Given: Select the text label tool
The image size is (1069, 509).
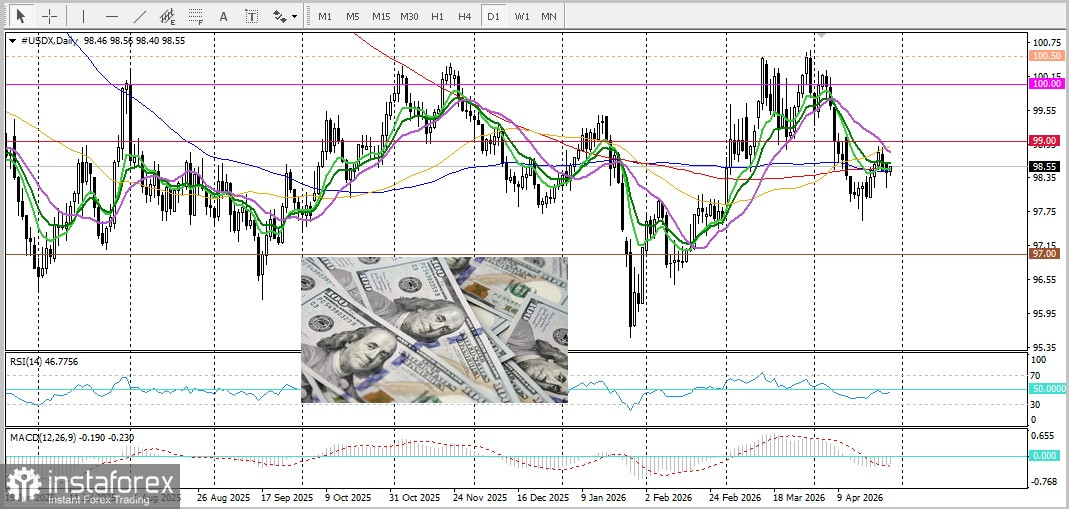Looking at the screenshot, I should tap(251, 17).
